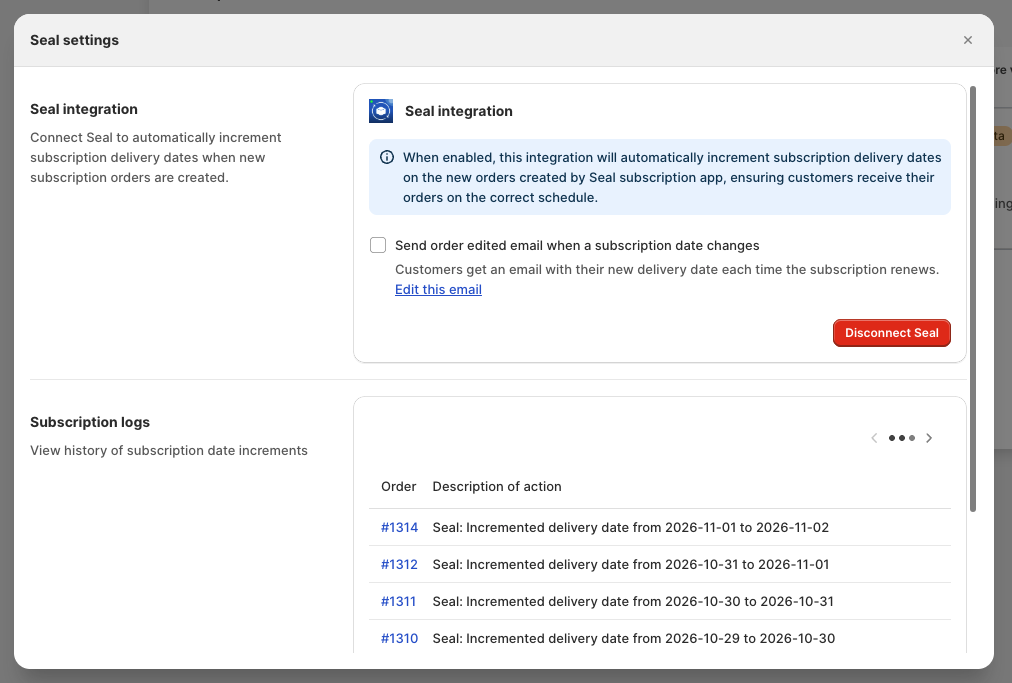Click the pagination dots indicator
Image resolution: width=1012 pixels, height=683 pixels.
click(902, 438)
